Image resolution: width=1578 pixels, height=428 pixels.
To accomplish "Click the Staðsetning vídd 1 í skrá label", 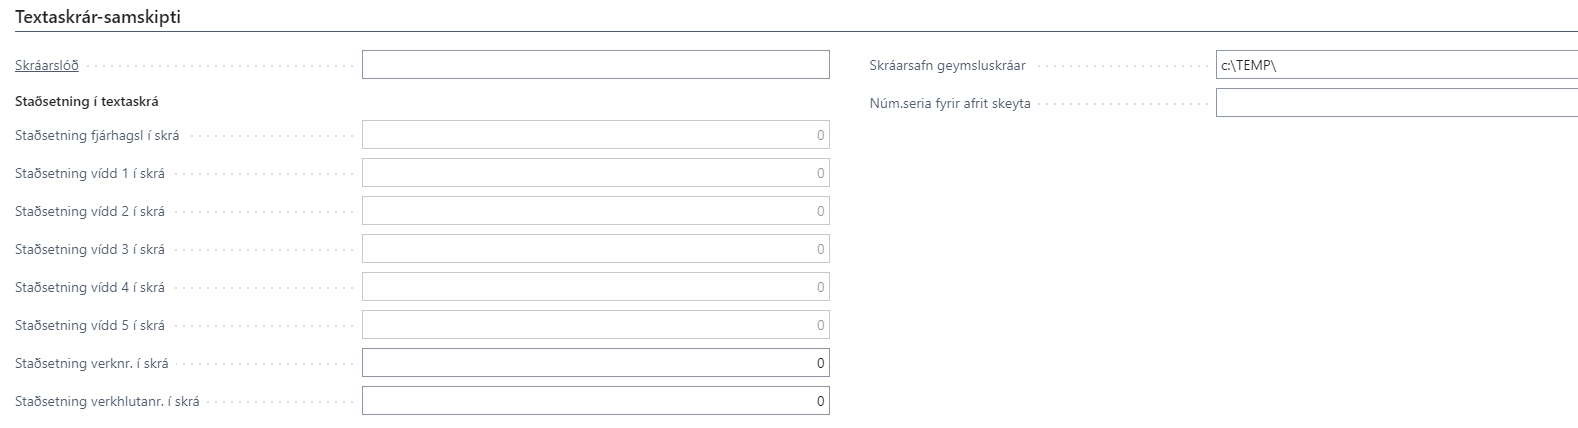I will (x=90, y=174).
